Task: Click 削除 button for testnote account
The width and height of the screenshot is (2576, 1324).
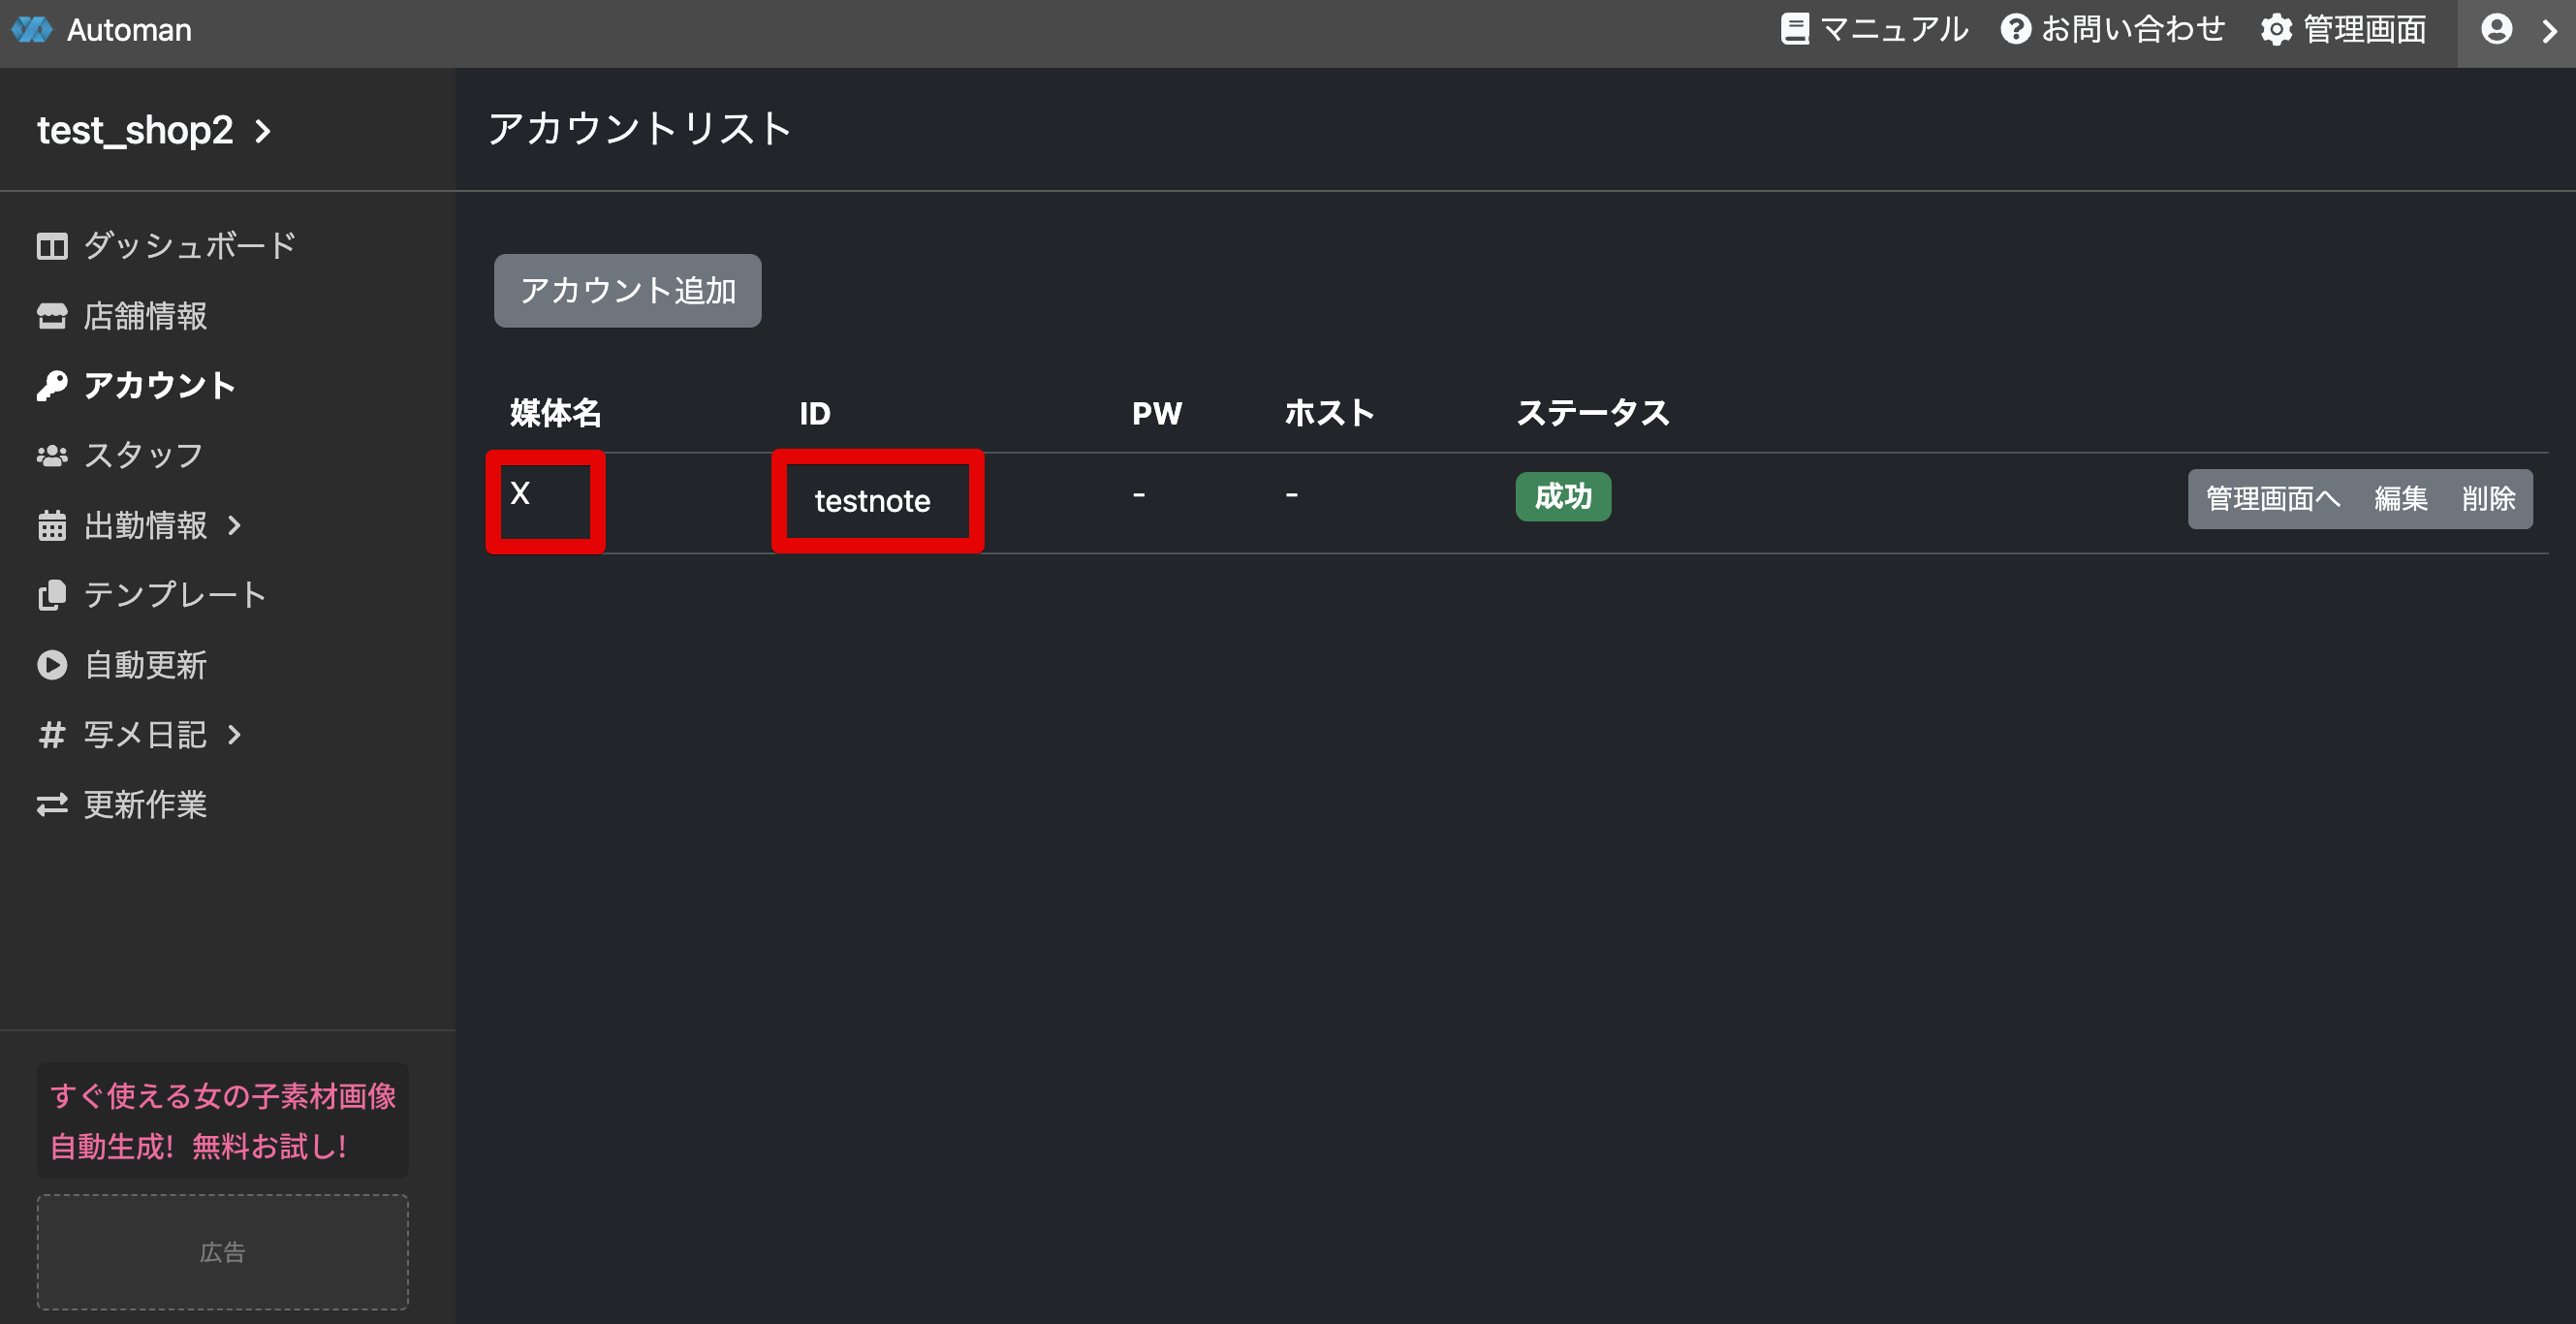Action: point(2488,499)
